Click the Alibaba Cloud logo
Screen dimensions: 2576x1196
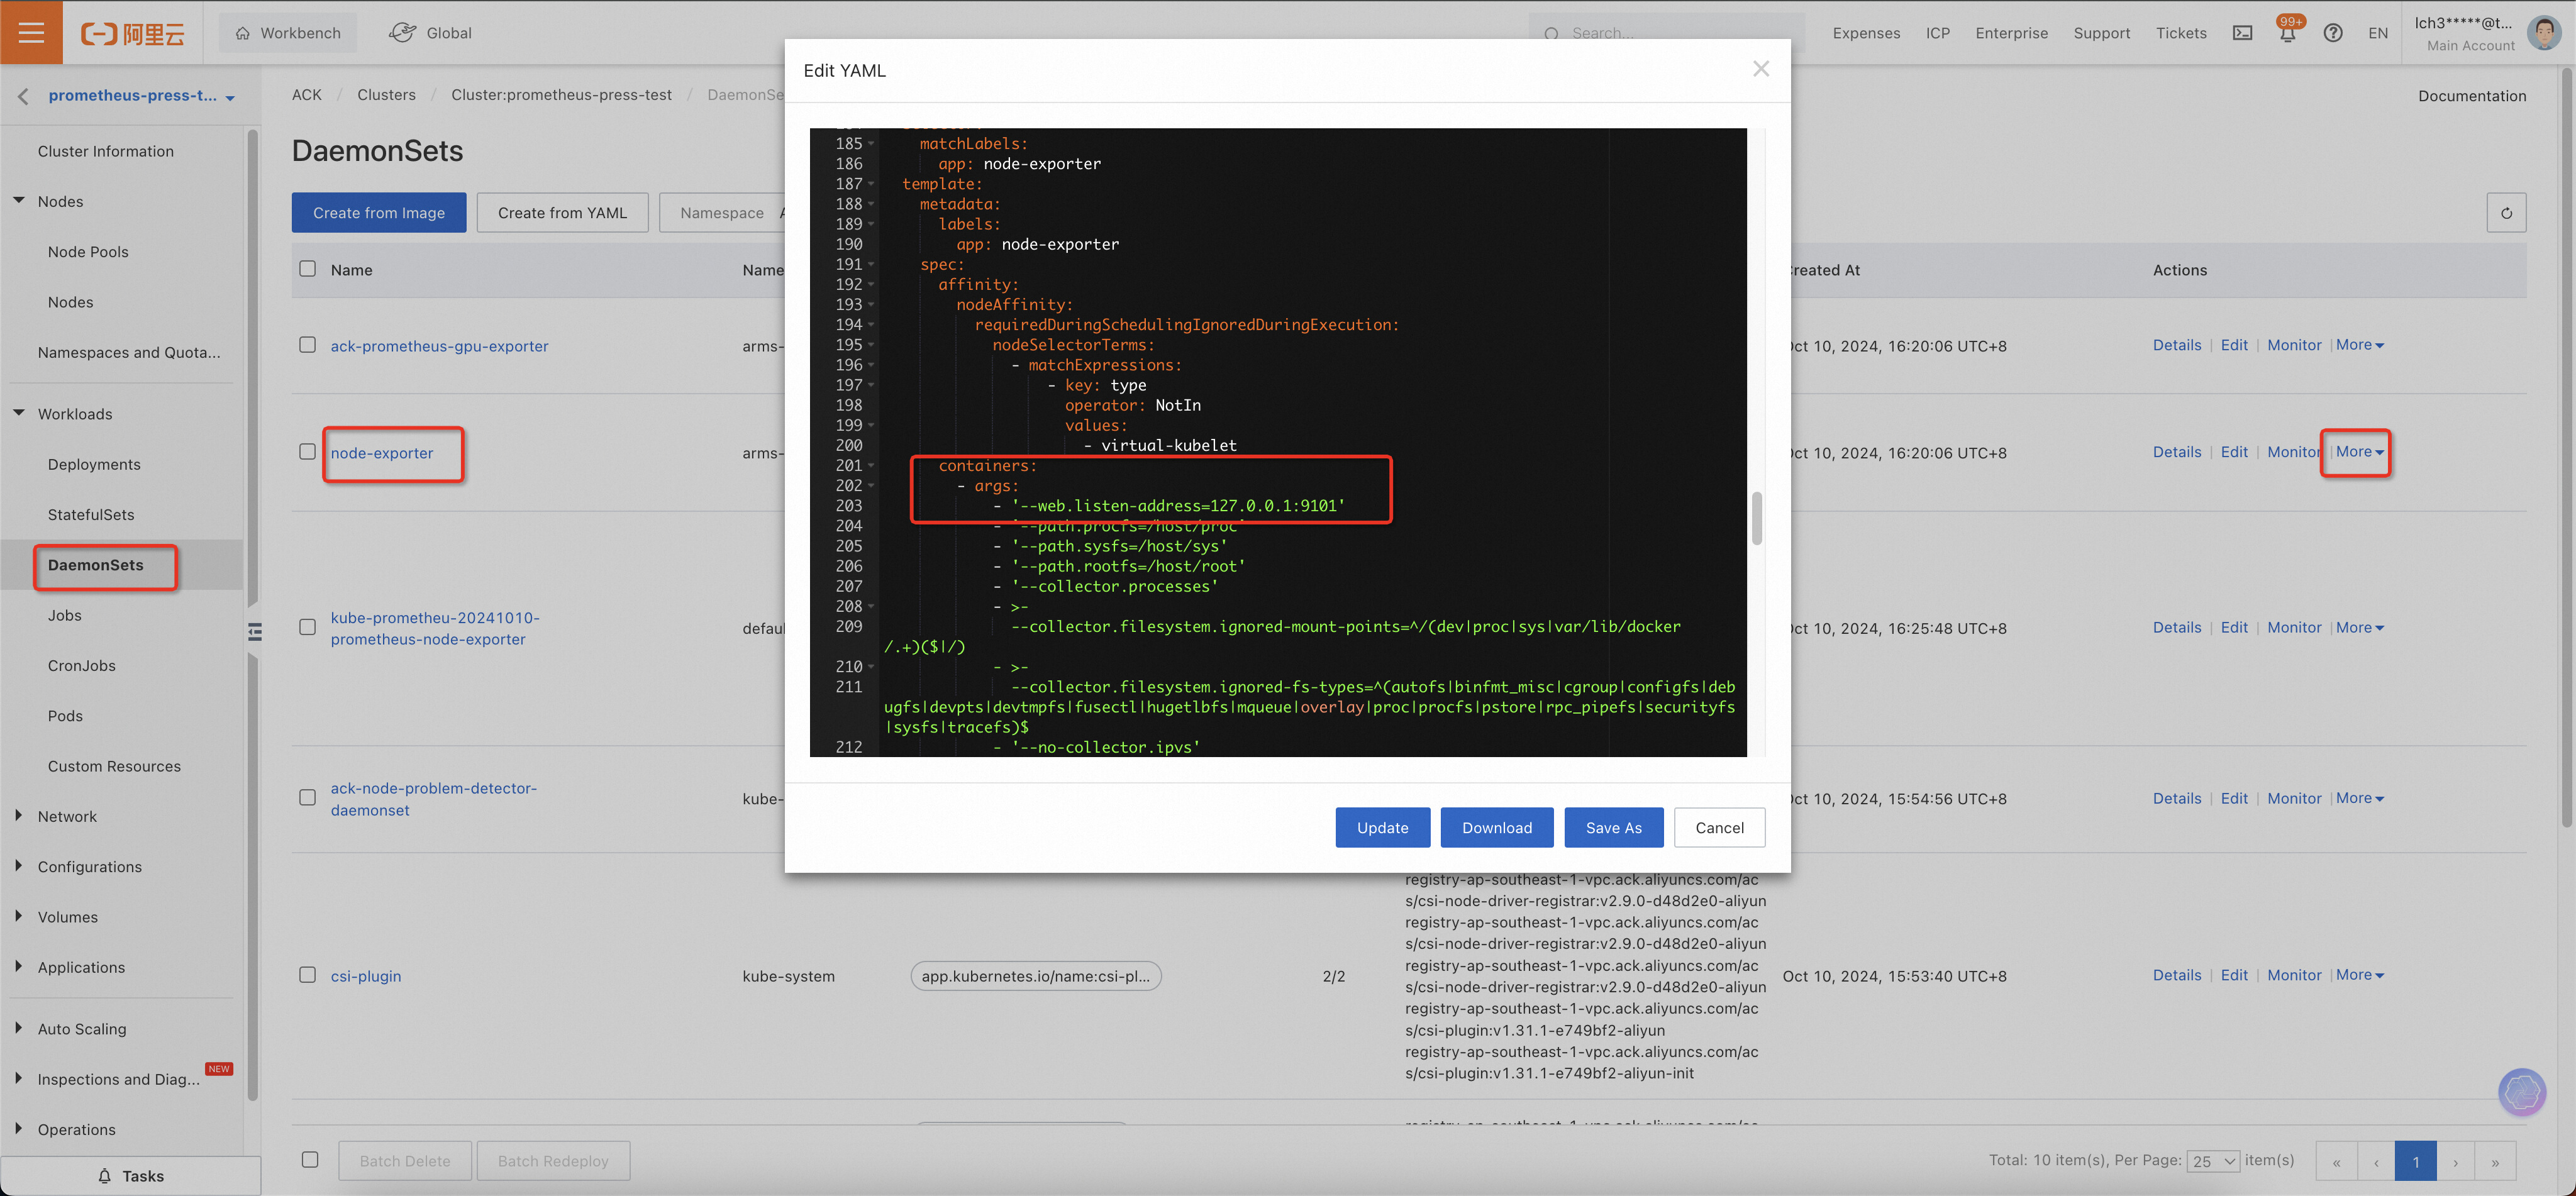tap(133, 33)
